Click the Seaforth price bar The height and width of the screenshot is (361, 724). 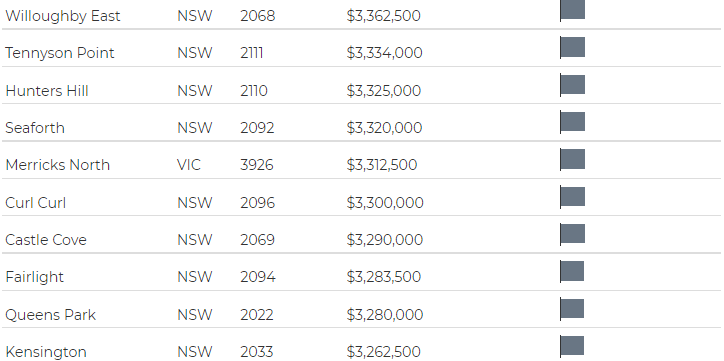(573, 122)
